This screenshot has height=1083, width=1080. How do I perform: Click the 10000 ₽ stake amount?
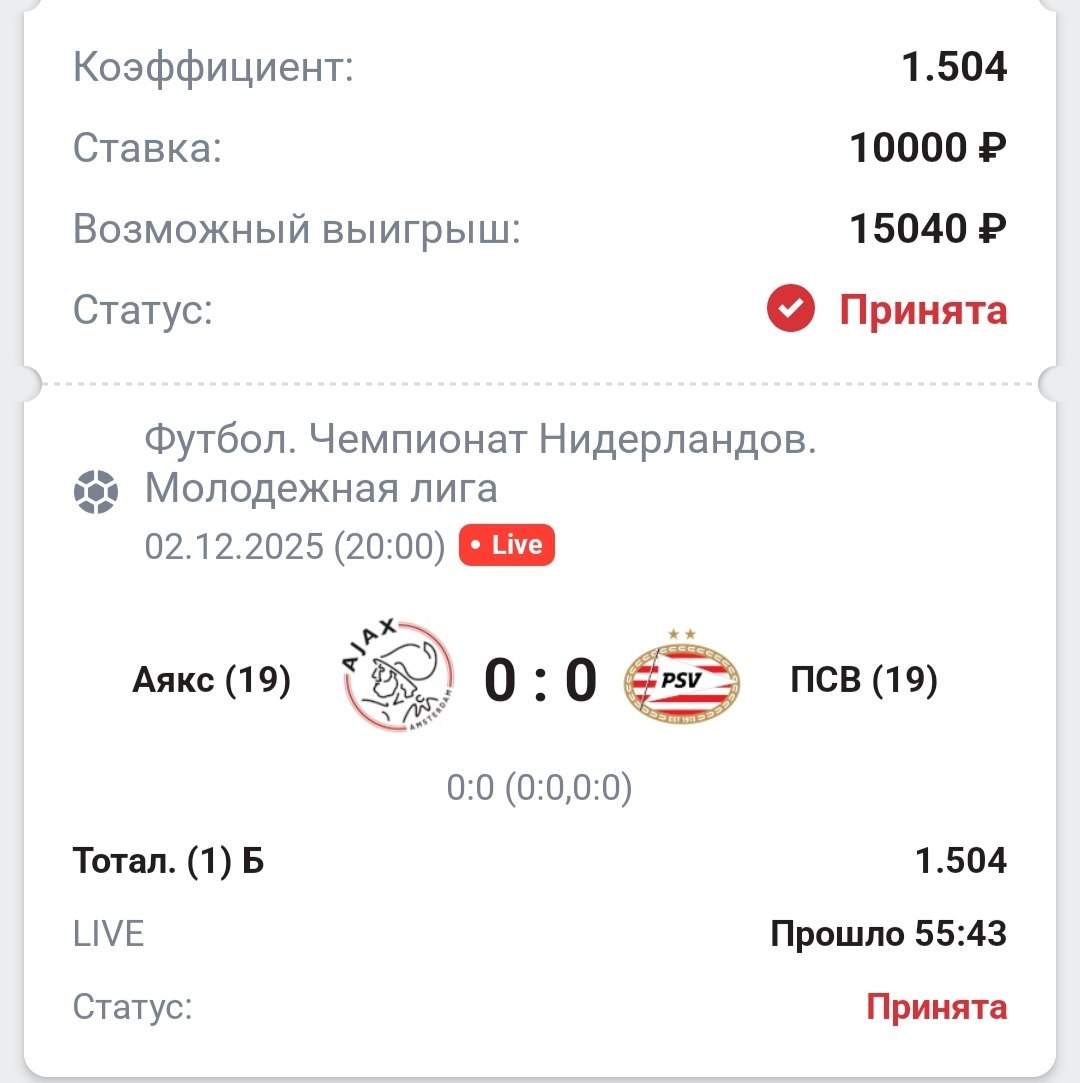point(927,149)
